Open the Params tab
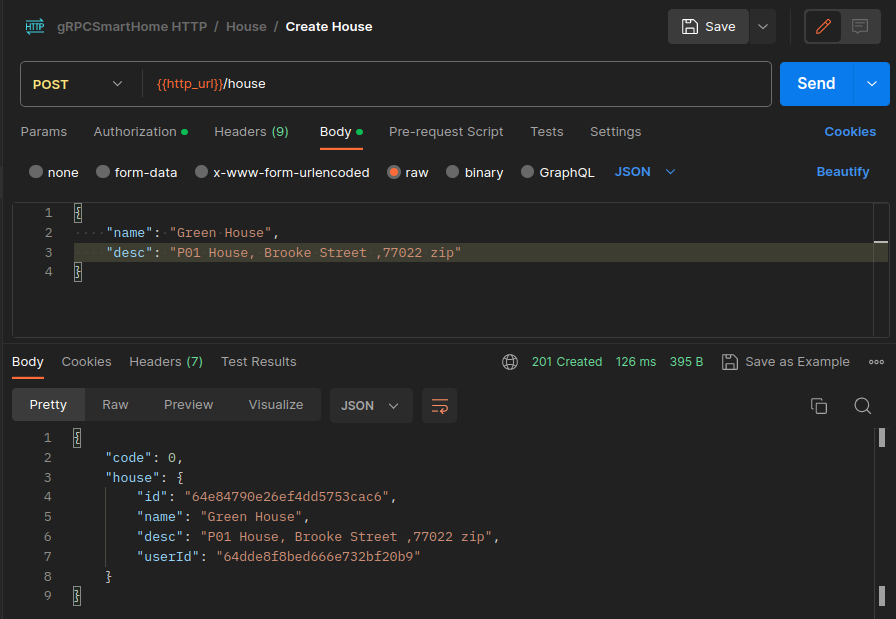The height and width of the screenshot is (619, 896). [x=43, y=132]
